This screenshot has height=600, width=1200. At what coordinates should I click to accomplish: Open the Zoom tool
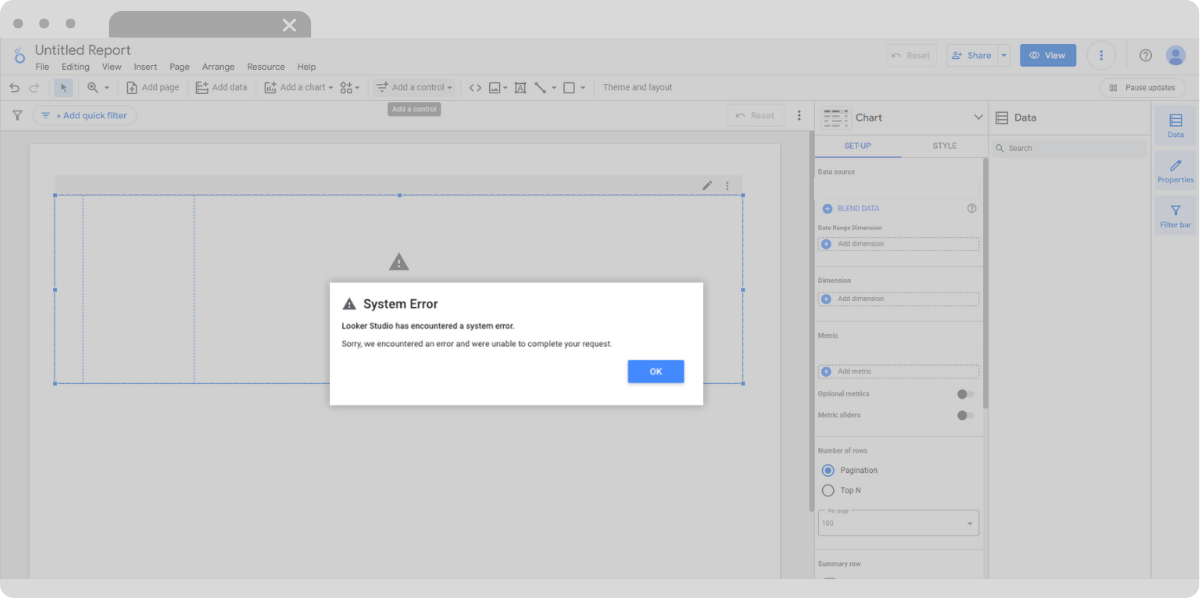click(x=92, y=87)
